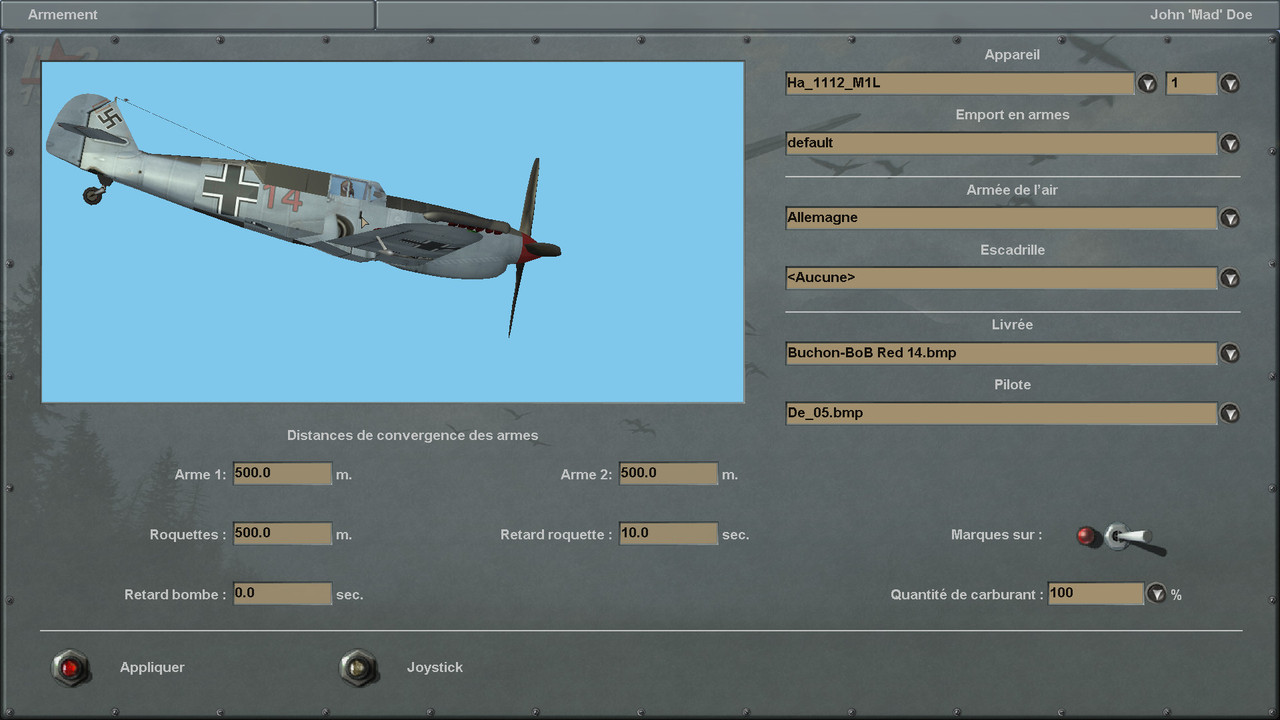1280x720 pixels.
Task: Click the Arme 1 convergence field
Action: (x=282, y=473)
